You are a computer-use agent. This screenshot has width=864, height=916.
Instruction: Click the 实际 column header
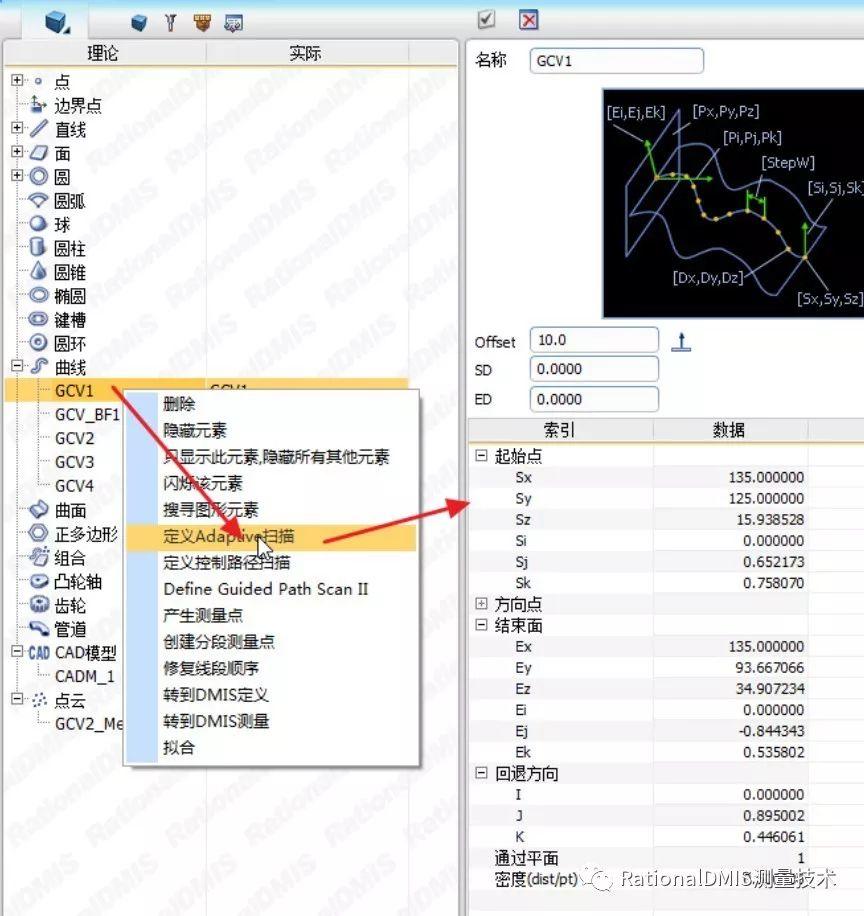click(305, 54)
